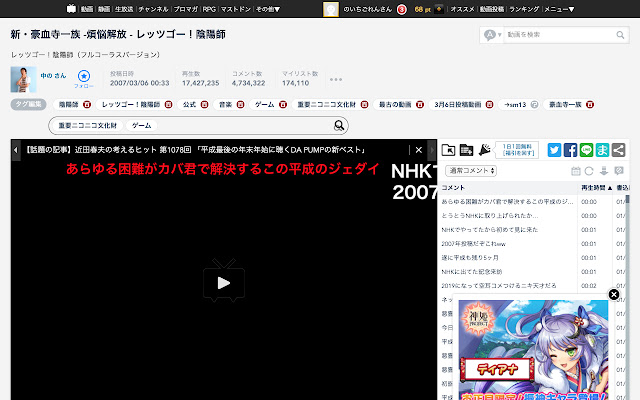Share the video on Facebook
The height and width of the screenshot is (400, 640).
click(x=570, y=150)
